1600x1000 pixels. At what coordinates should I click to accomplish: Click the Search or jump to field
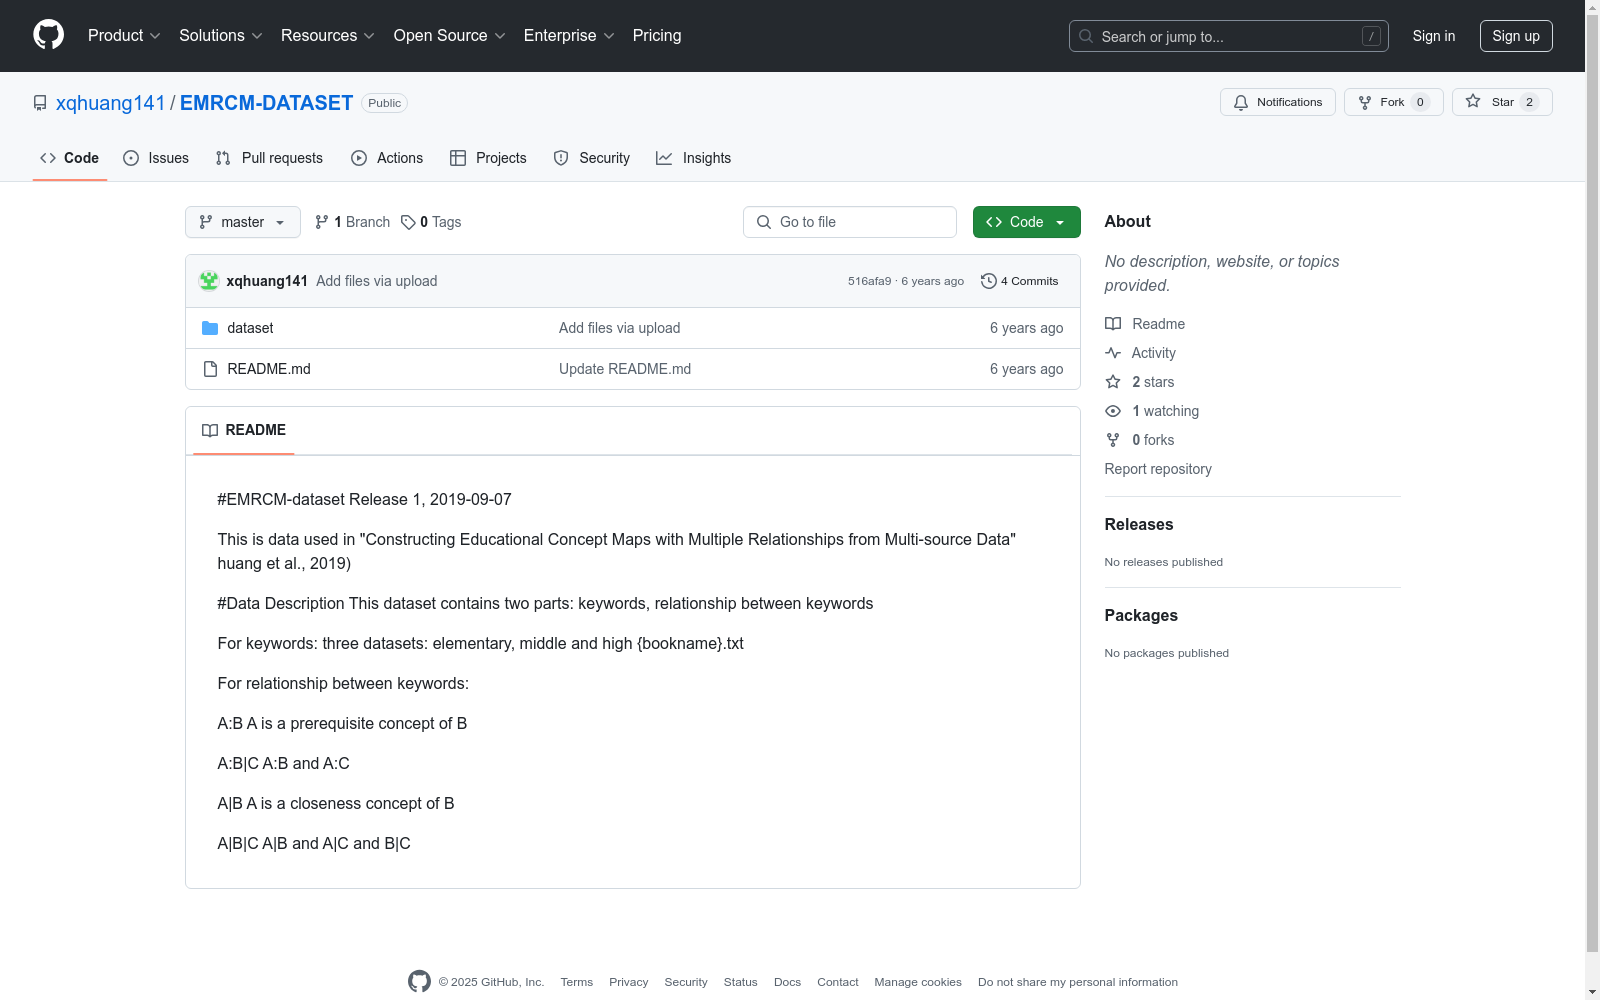tap(1229, 36)
